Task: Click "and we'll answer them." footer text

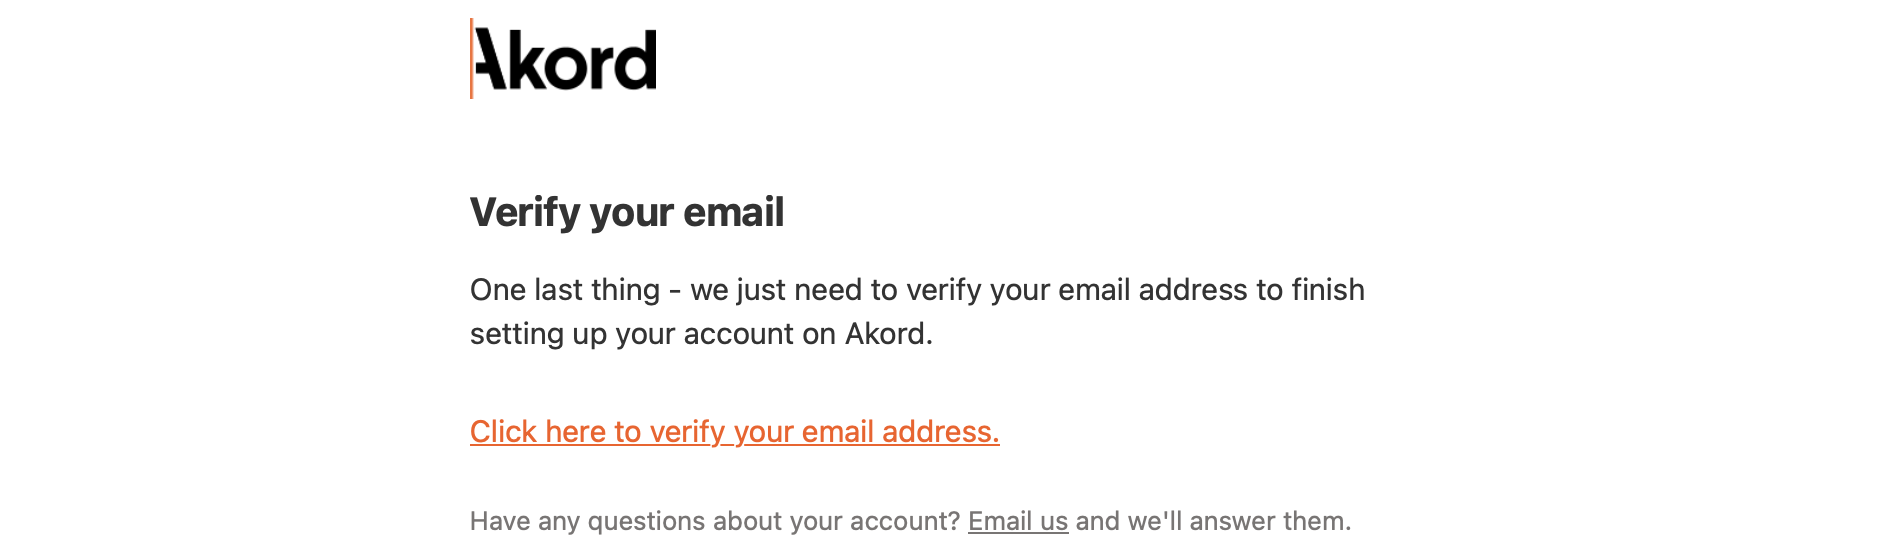Action: 1213,521
